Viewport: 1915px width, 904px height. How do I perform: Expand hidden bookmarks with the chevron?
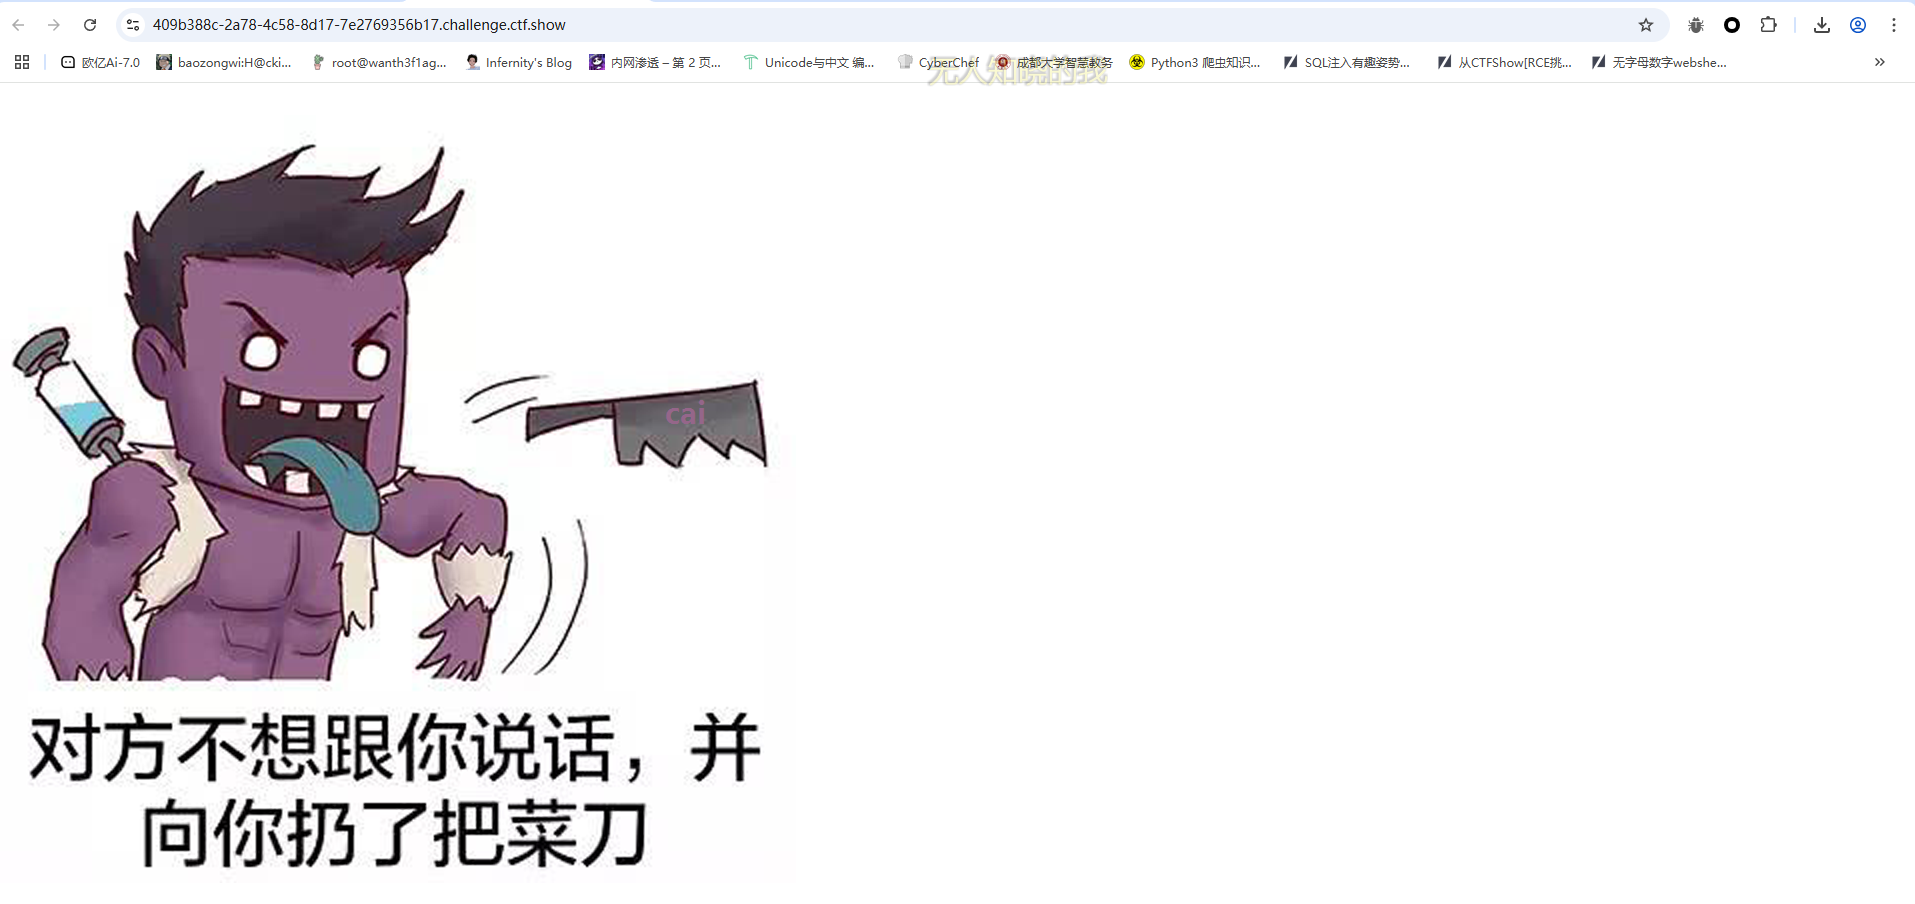[x=1879, y=62]
